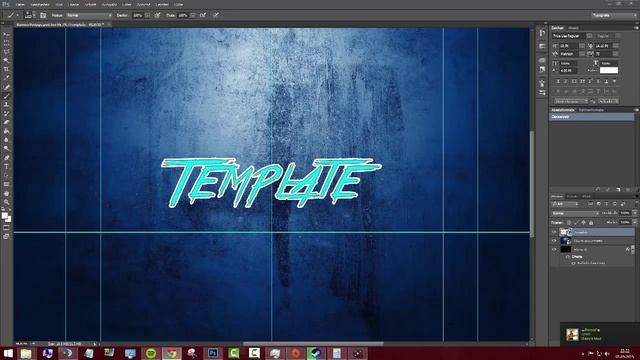This screenshot has width=640, height=360.
Task: Click the canvas horizontal scrollbar
Action: [x=313, y=344]
